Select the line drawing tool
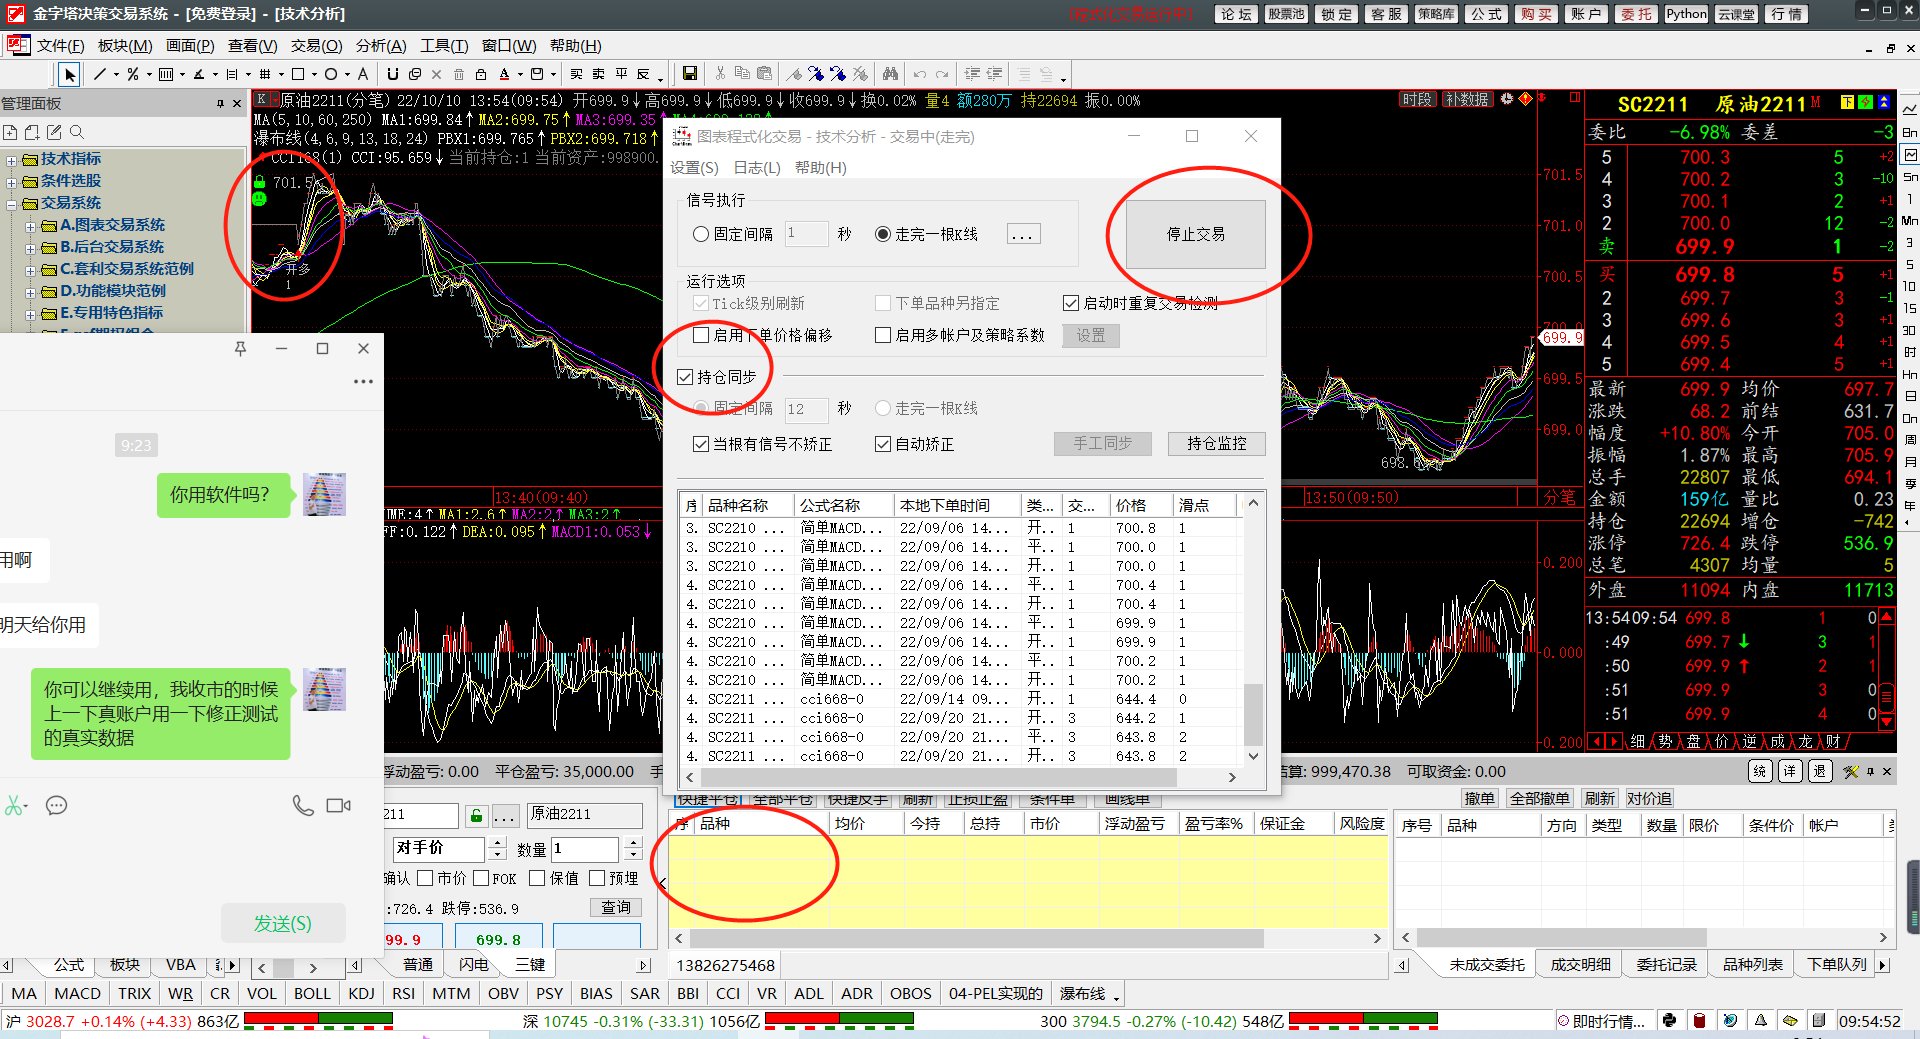This screenshot has width=1920, height=1039. pyautogui.click(x=100, y=74)
